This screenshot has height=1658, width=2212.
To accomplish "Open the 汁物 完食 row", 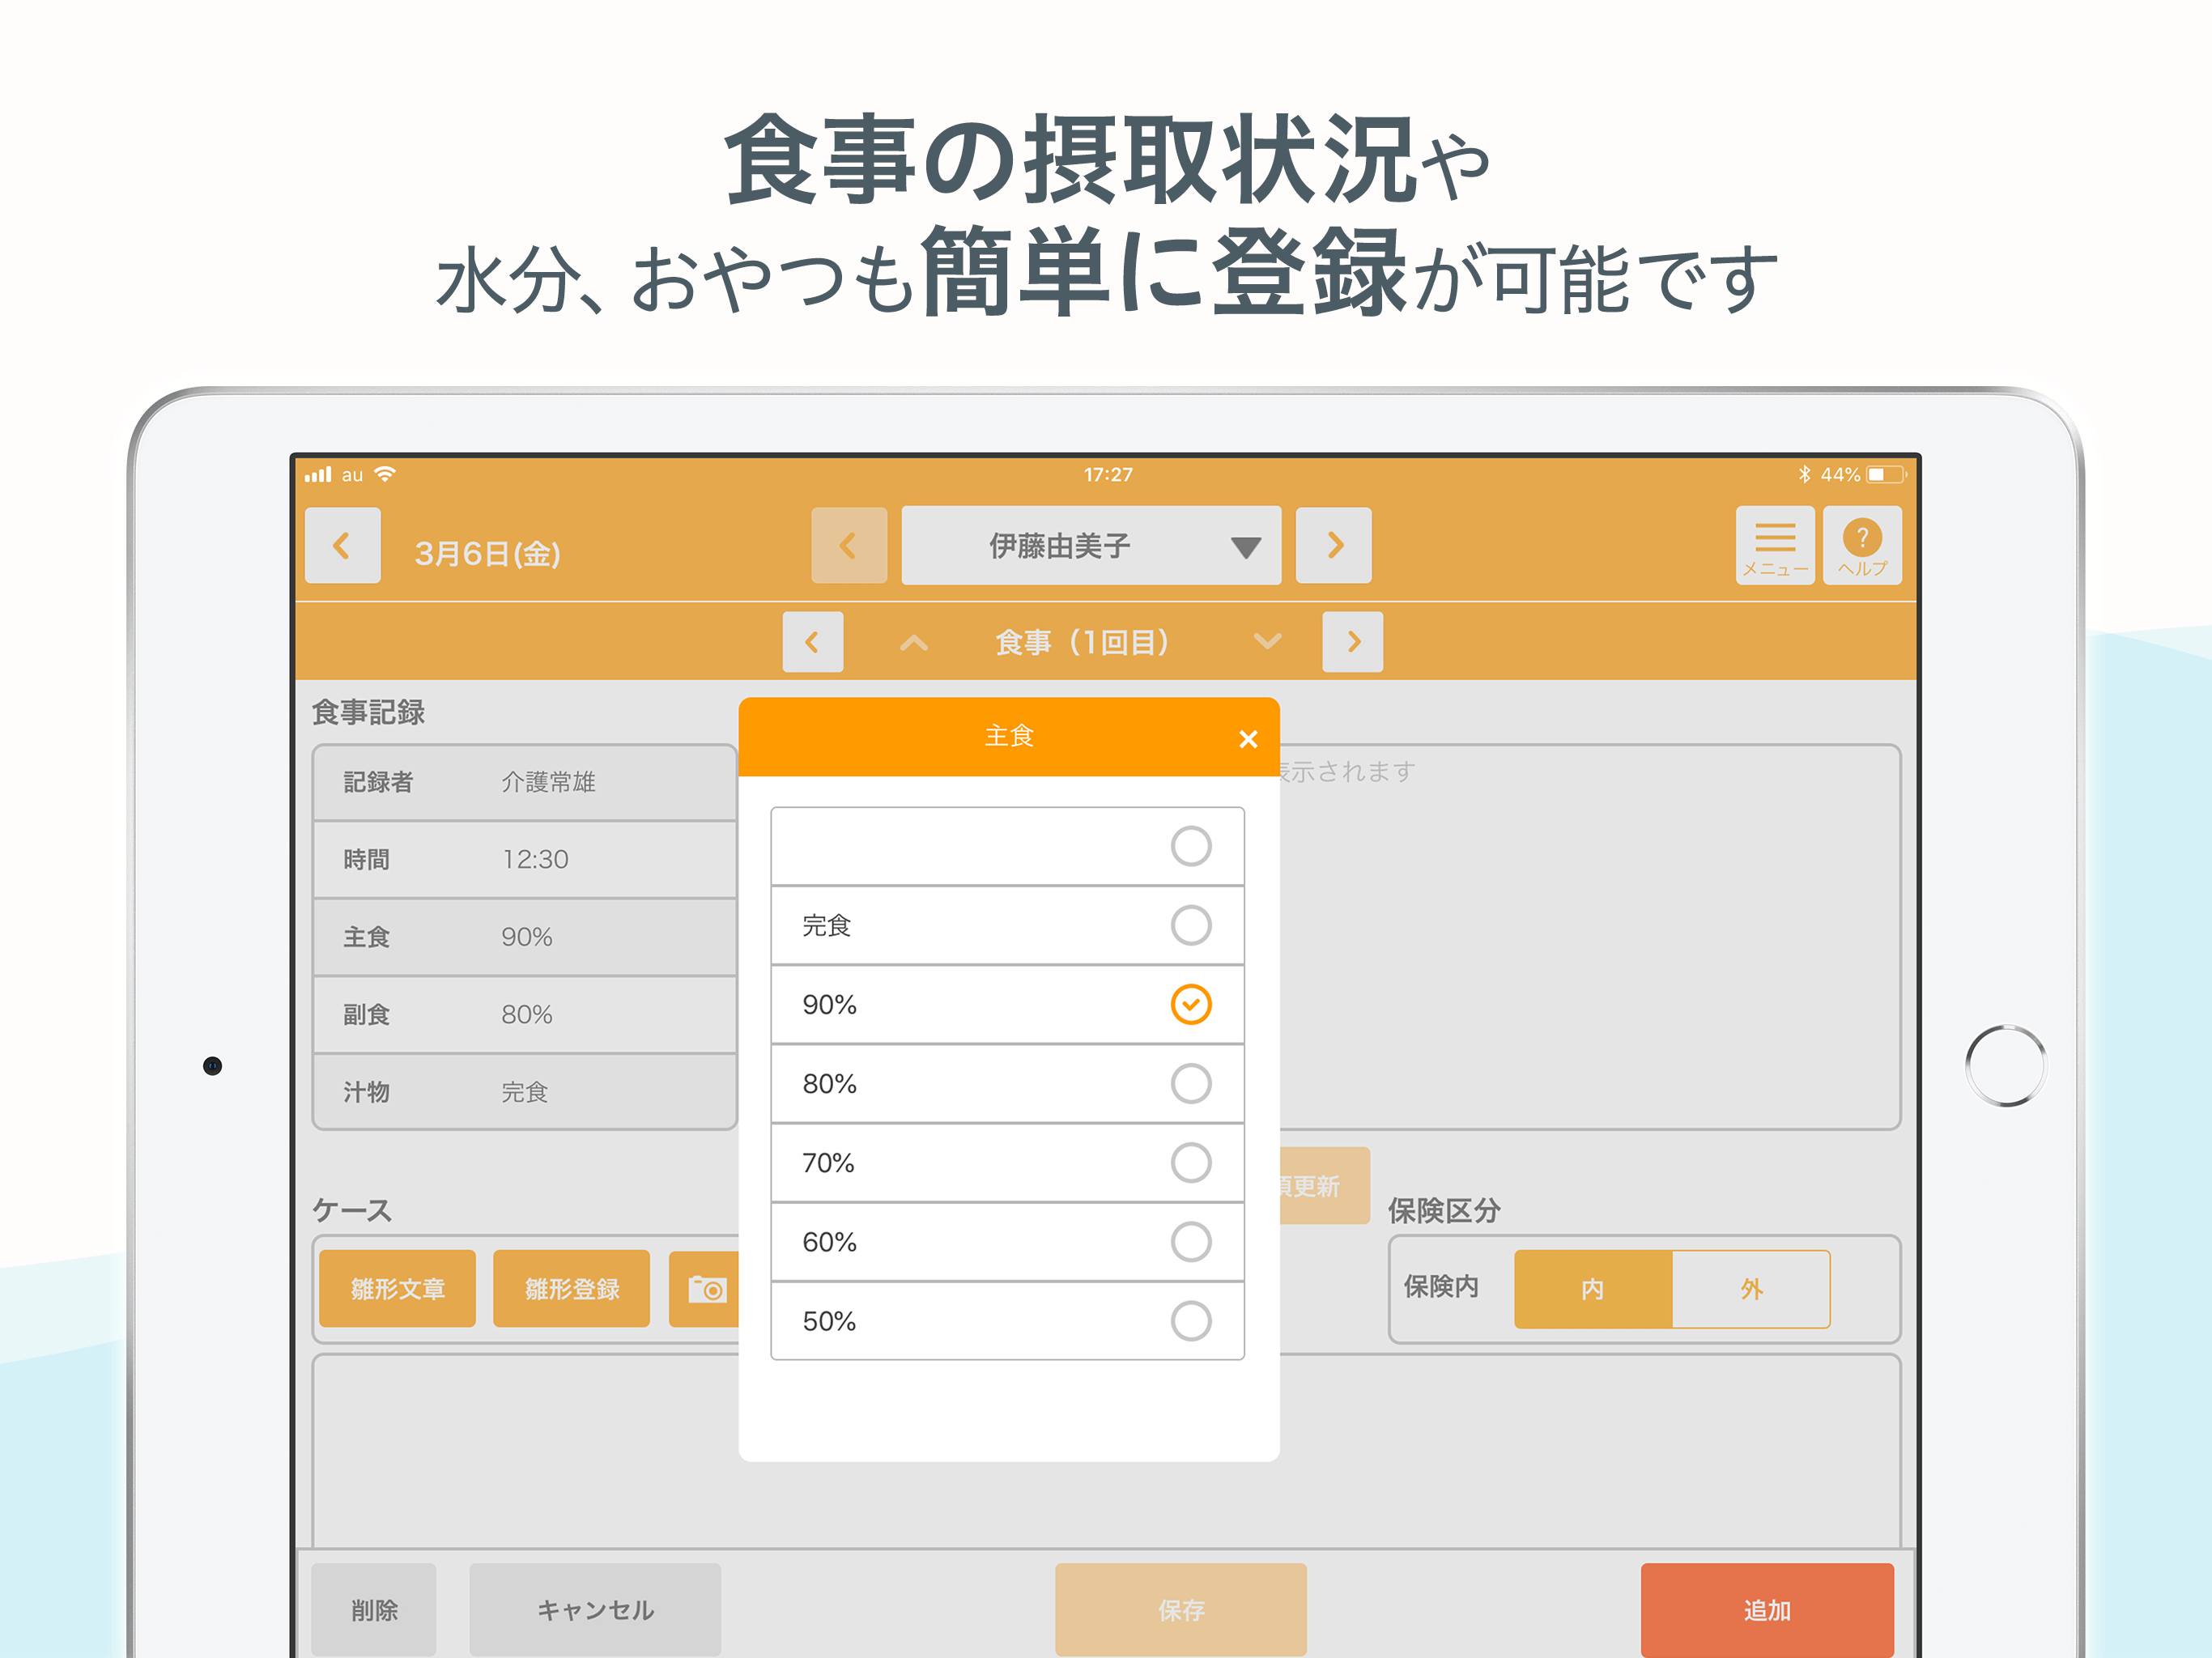I will tap(525, 1092).
